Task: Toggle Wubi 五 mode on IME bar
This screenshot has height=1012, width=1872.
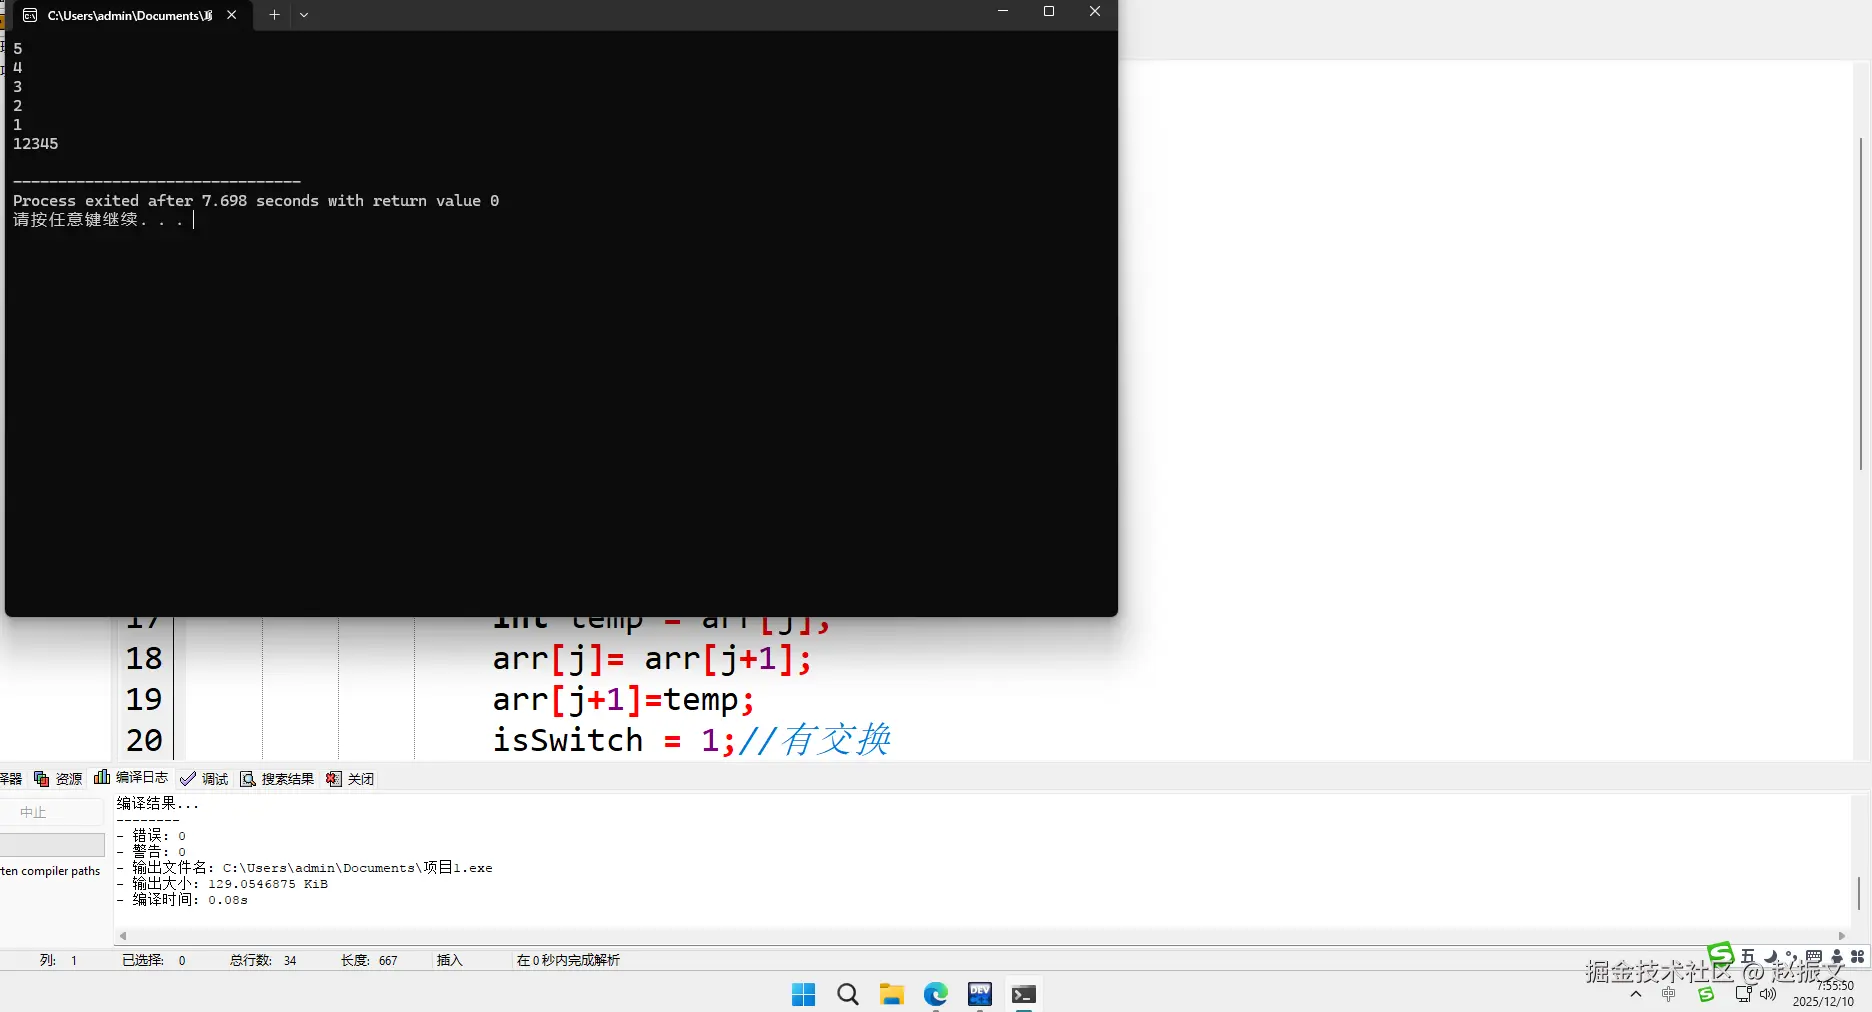Action: (x=1748, y=956)
